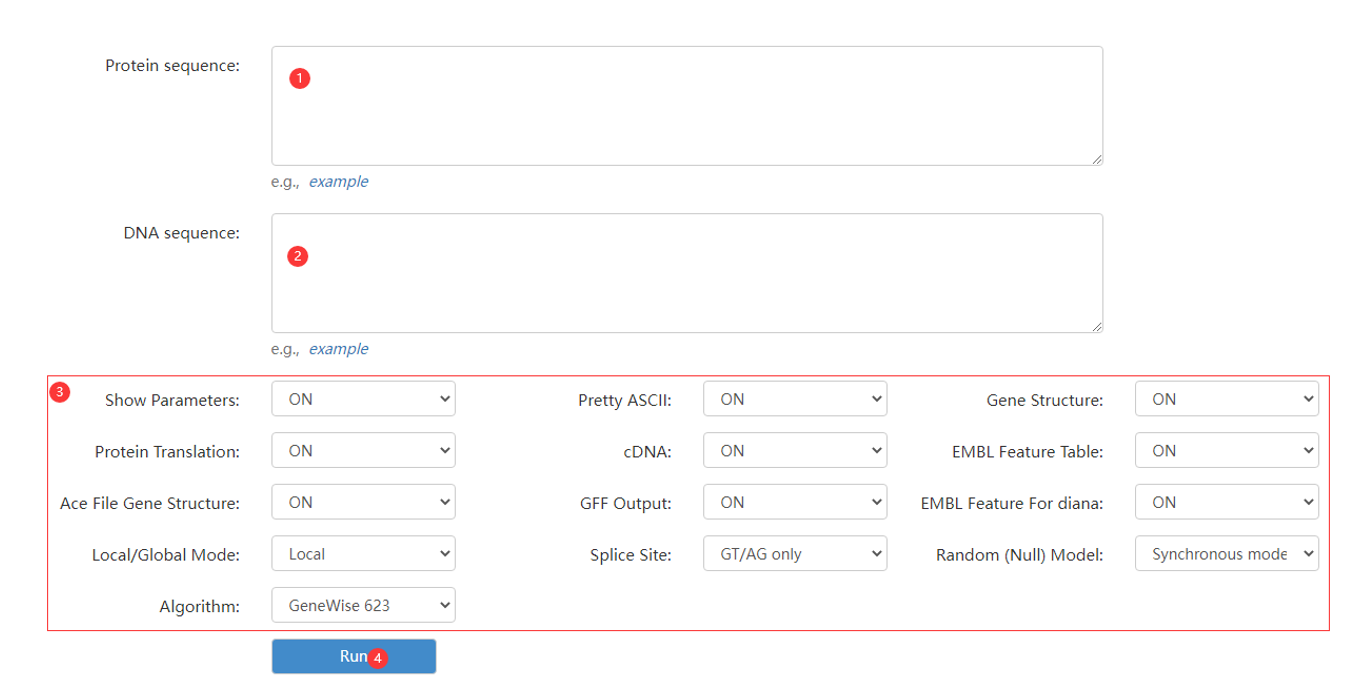Open the GFF Output dropdown
1346x680 pixels.
(x=795, y=502)
